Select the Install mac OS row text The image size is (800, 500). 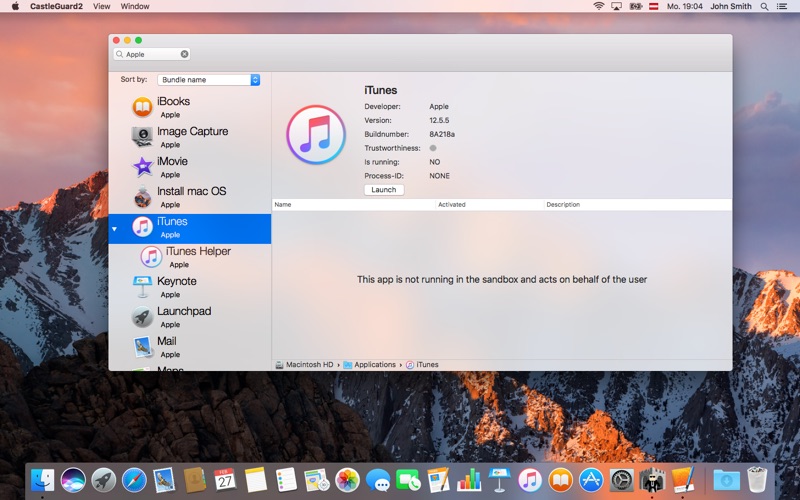coord(191,191)
